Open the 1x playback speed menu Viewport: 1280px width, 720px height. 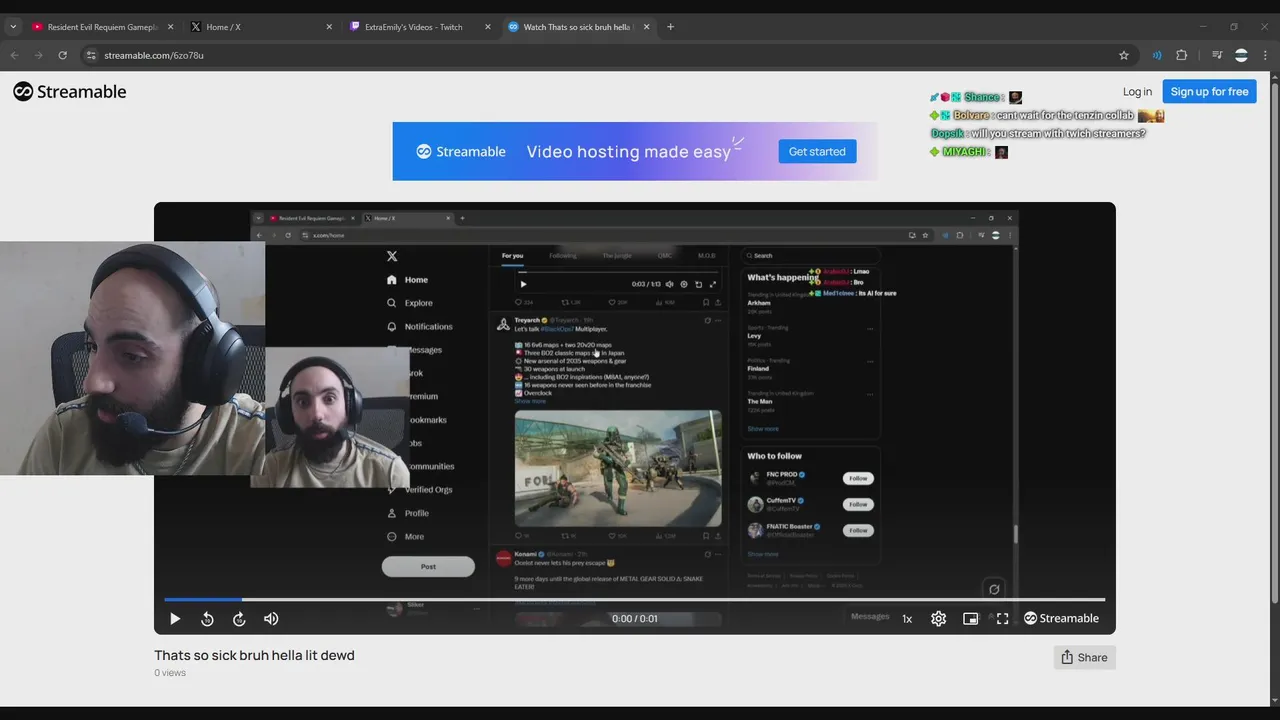pyautogui.click(x=907, y=619)
